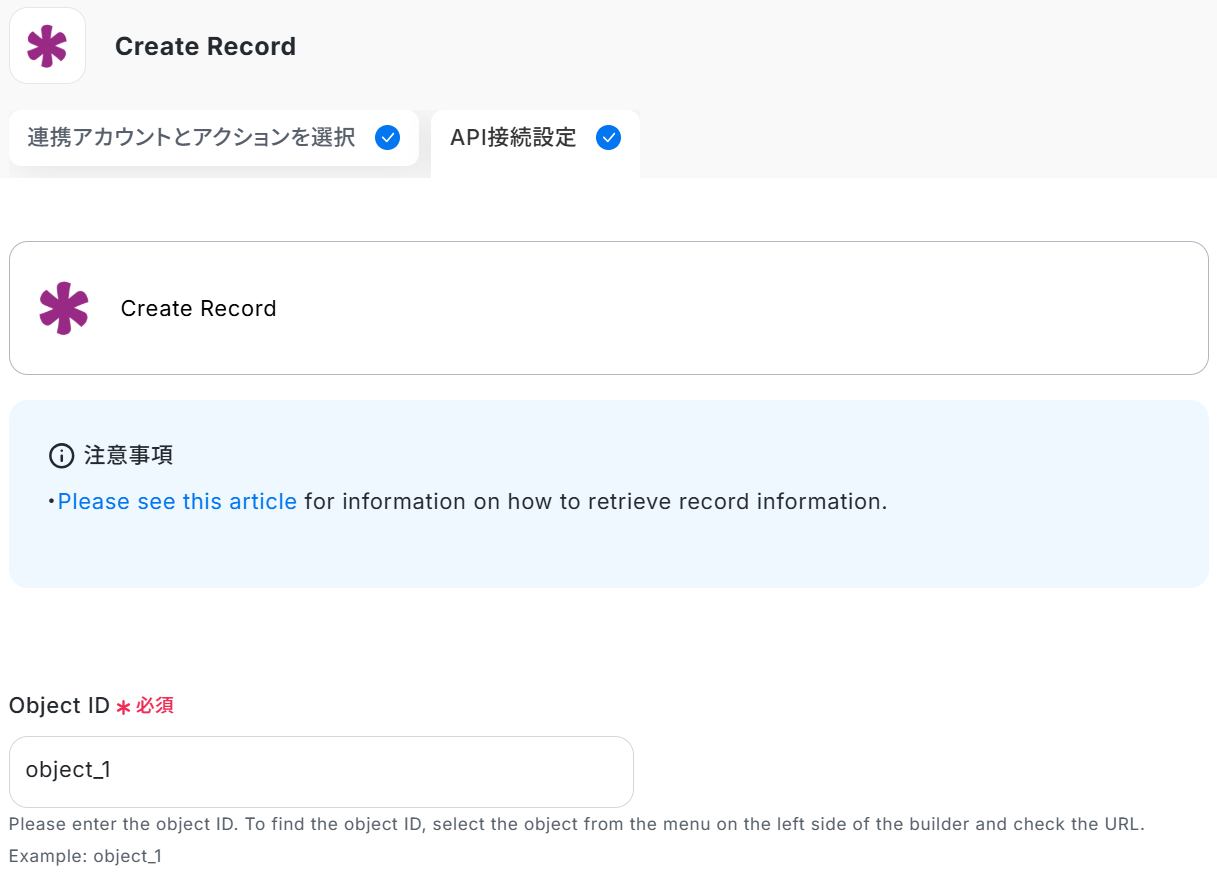The height and width of the screenshot is (872, 1217).
Task: Click empty right side of Create Record card
Action: tap(800, 308)
